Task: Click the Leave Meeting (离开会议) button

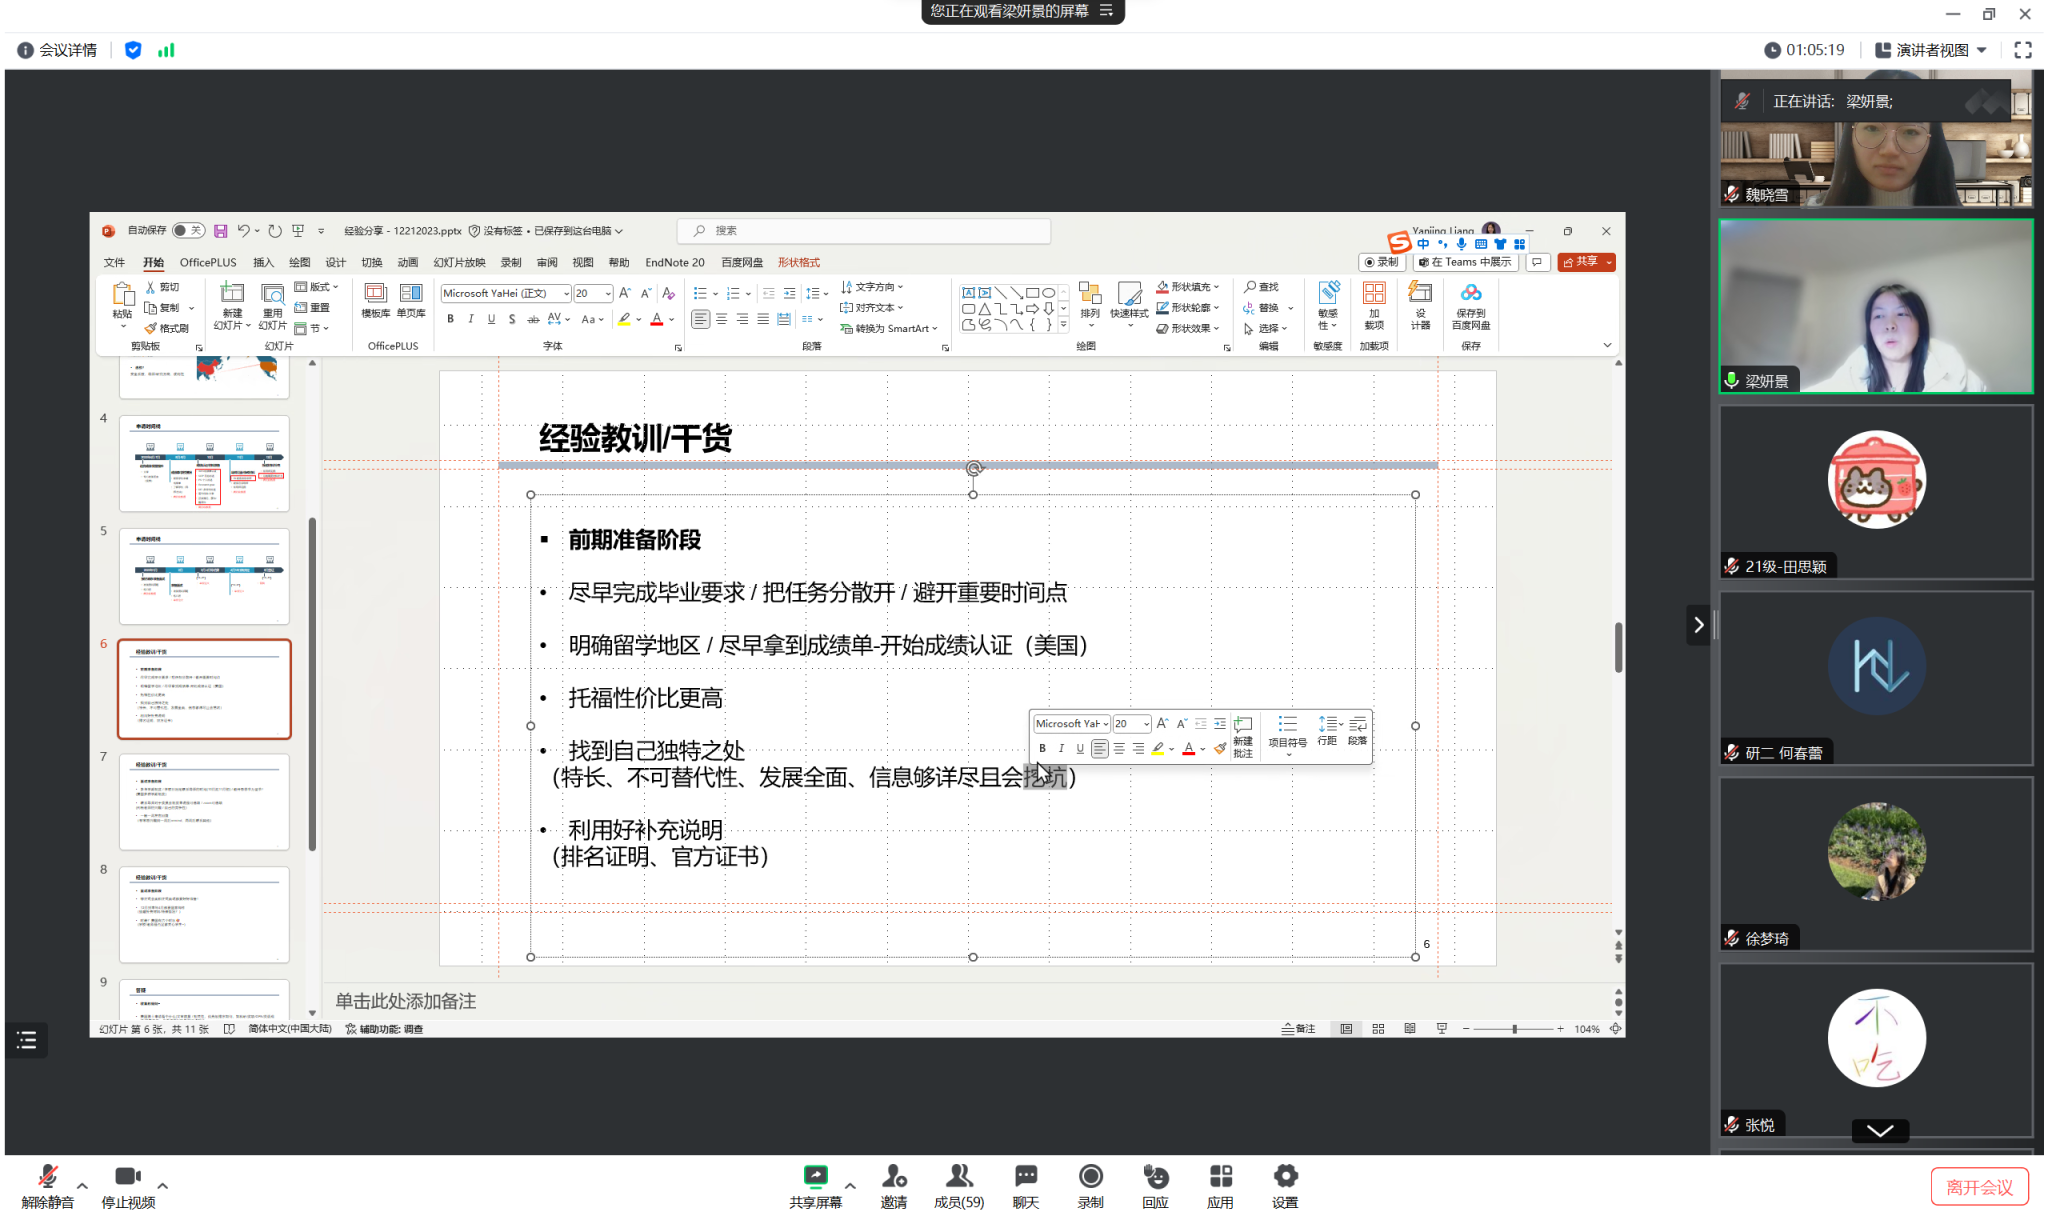Action: 1979,1187
